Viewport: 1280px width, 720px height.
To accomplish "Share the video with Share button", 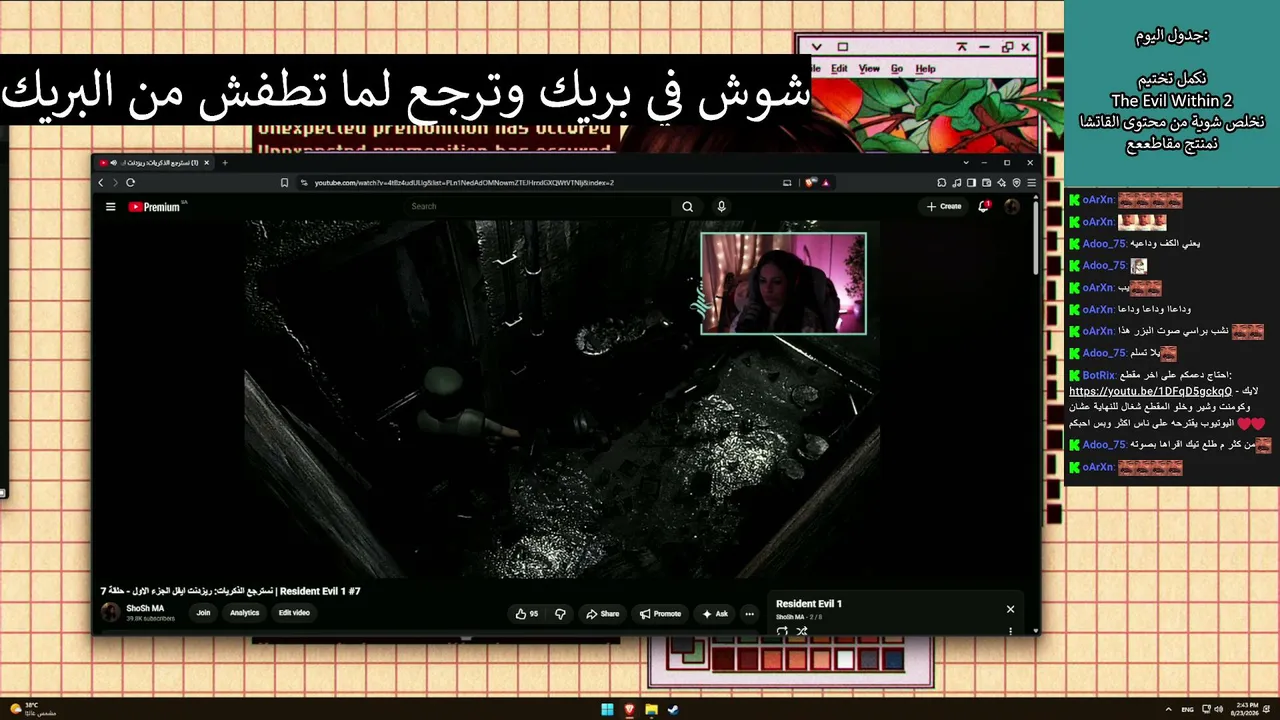I will [x=603, y=614].
